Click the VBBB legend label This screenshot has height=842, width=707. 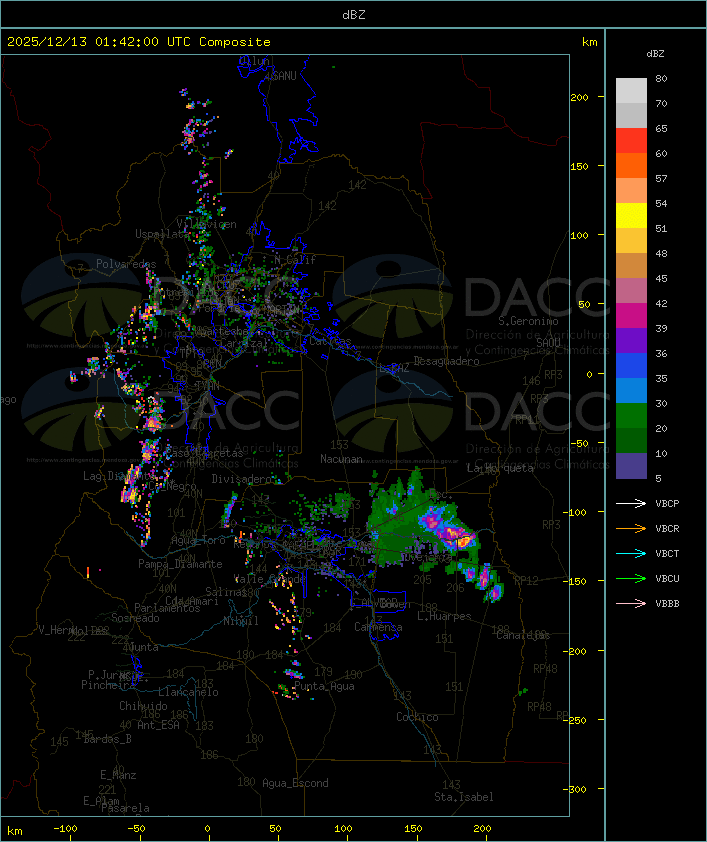pos(667,604)
